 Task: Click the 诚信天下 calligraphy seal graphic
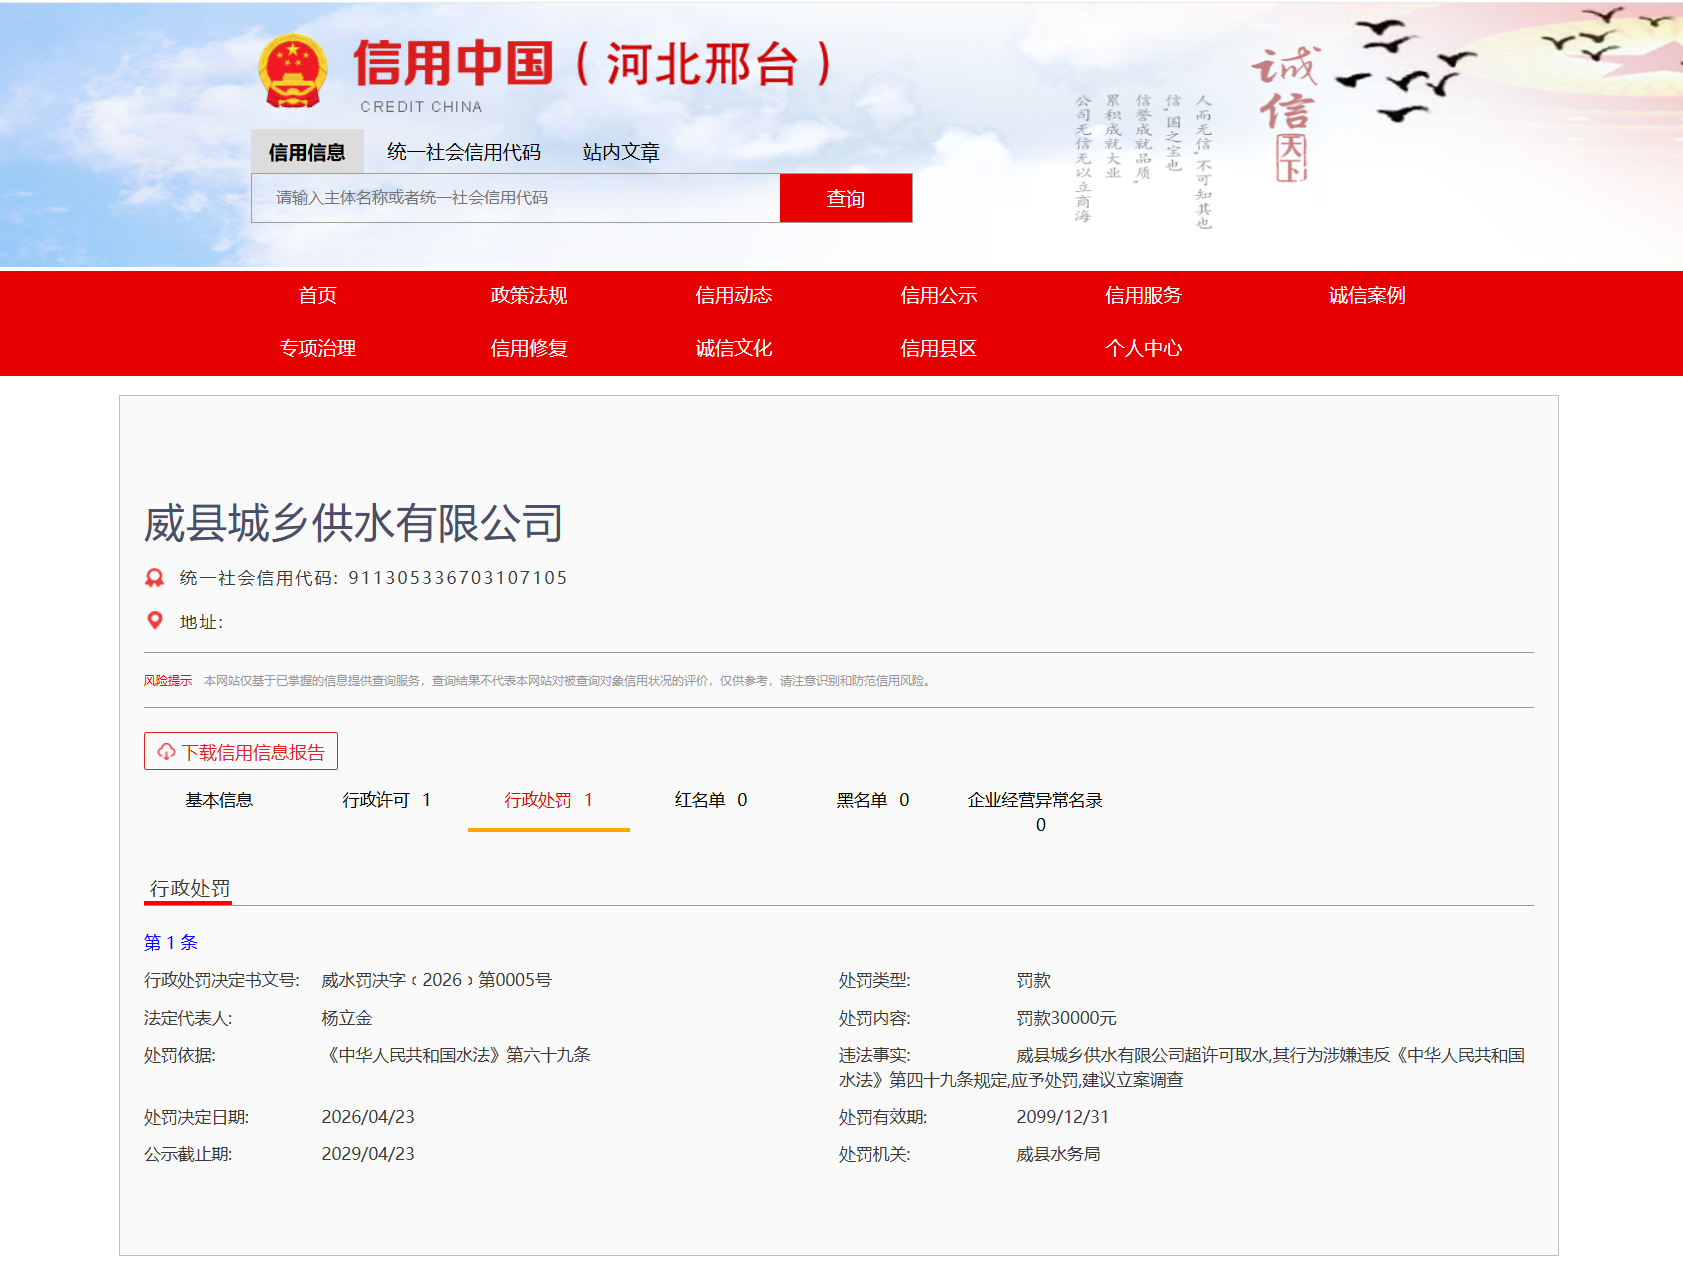[x=1287, y=113]
